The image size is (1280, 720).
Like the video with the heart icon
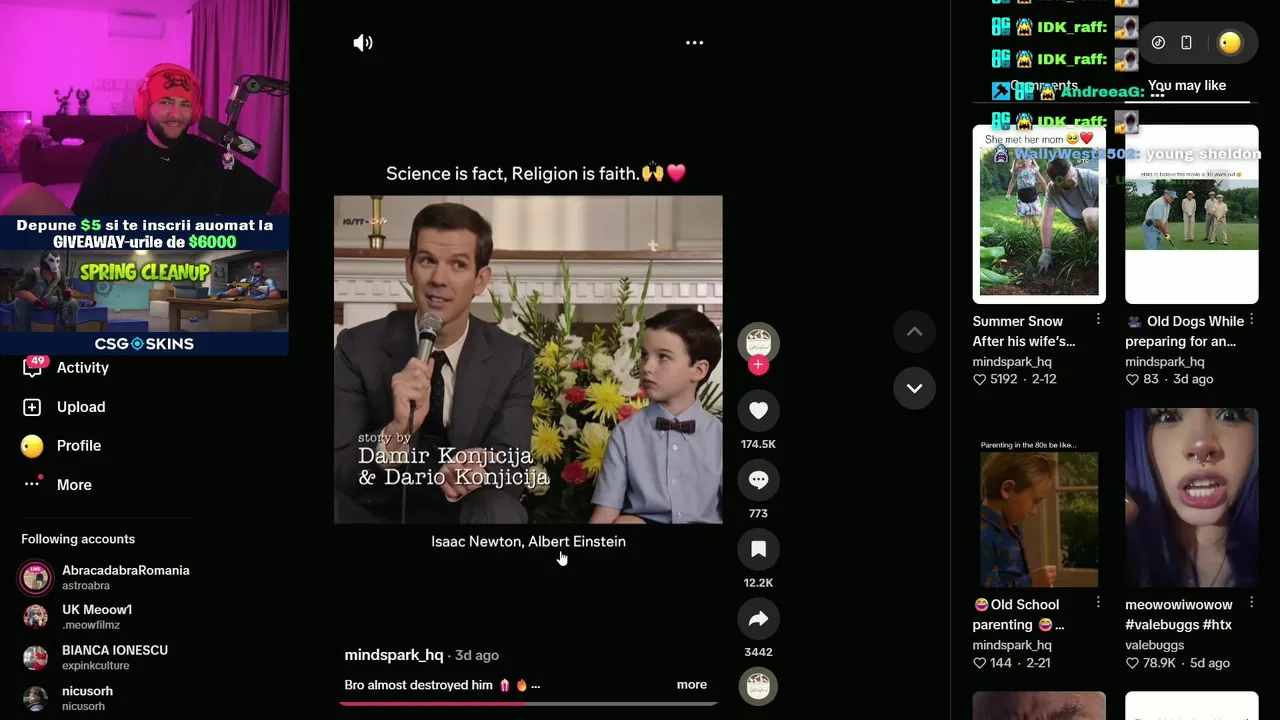point(758,410)
